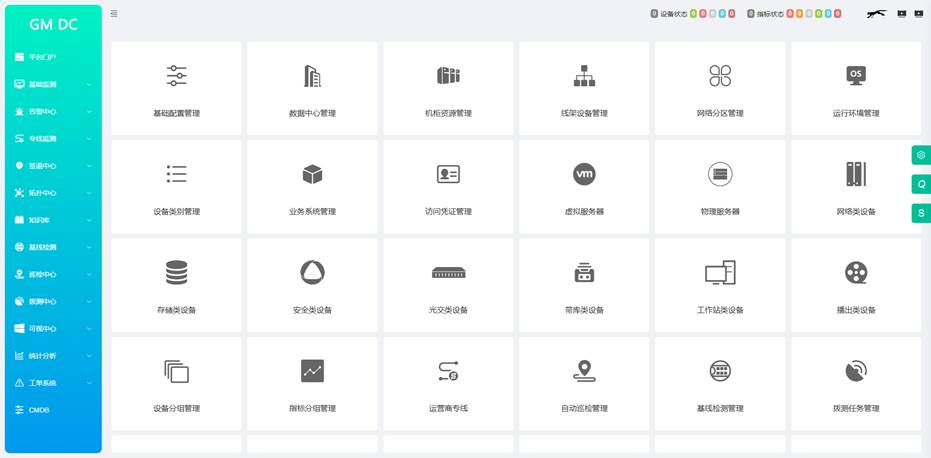The image size is (931, 458).
Task: Expand the 资源中心 sidebar menu
Action: tap(53, 166)
